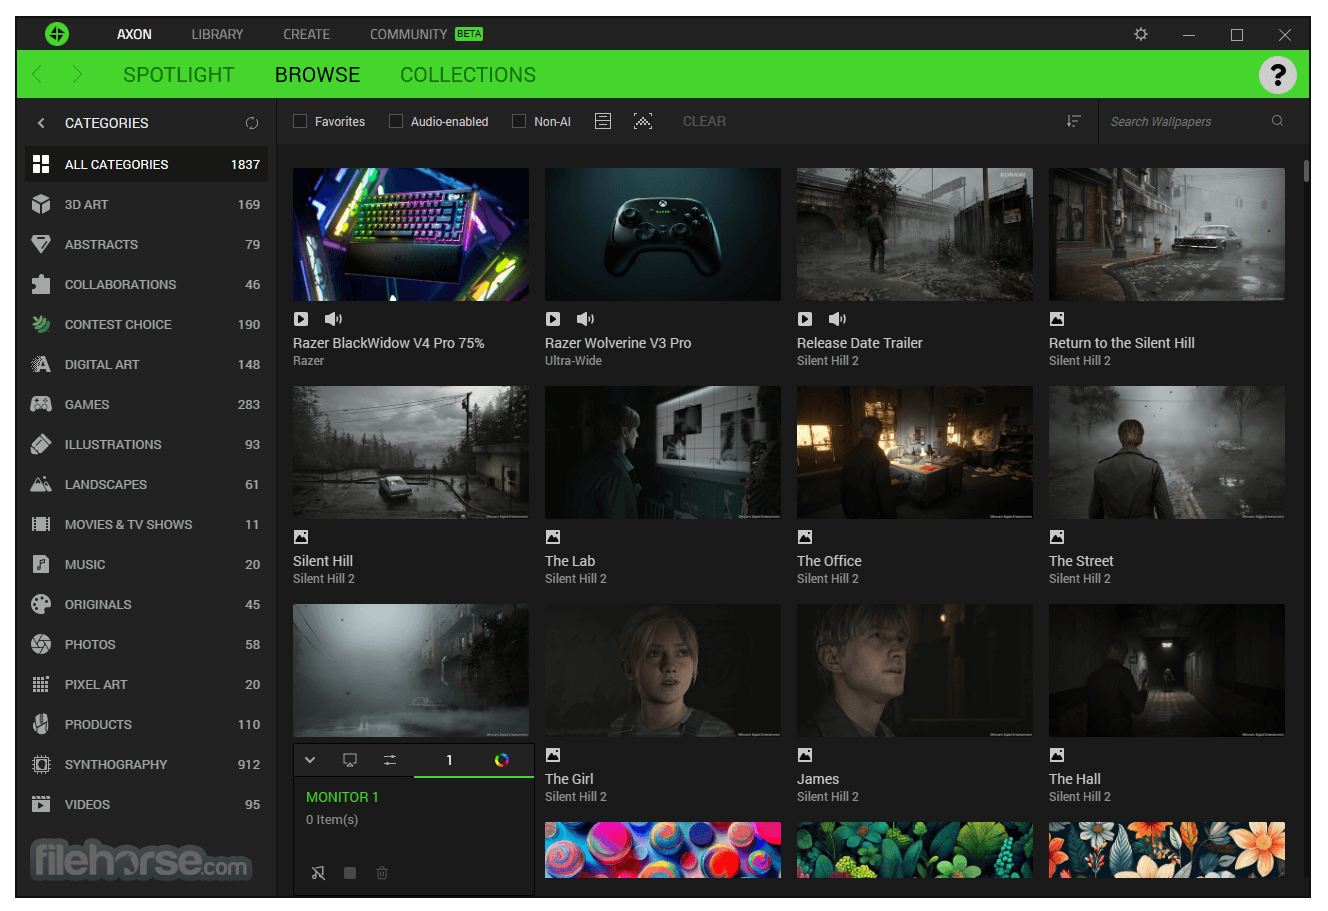Stop playback in the Monitor 1 panel

click(350, 873)
